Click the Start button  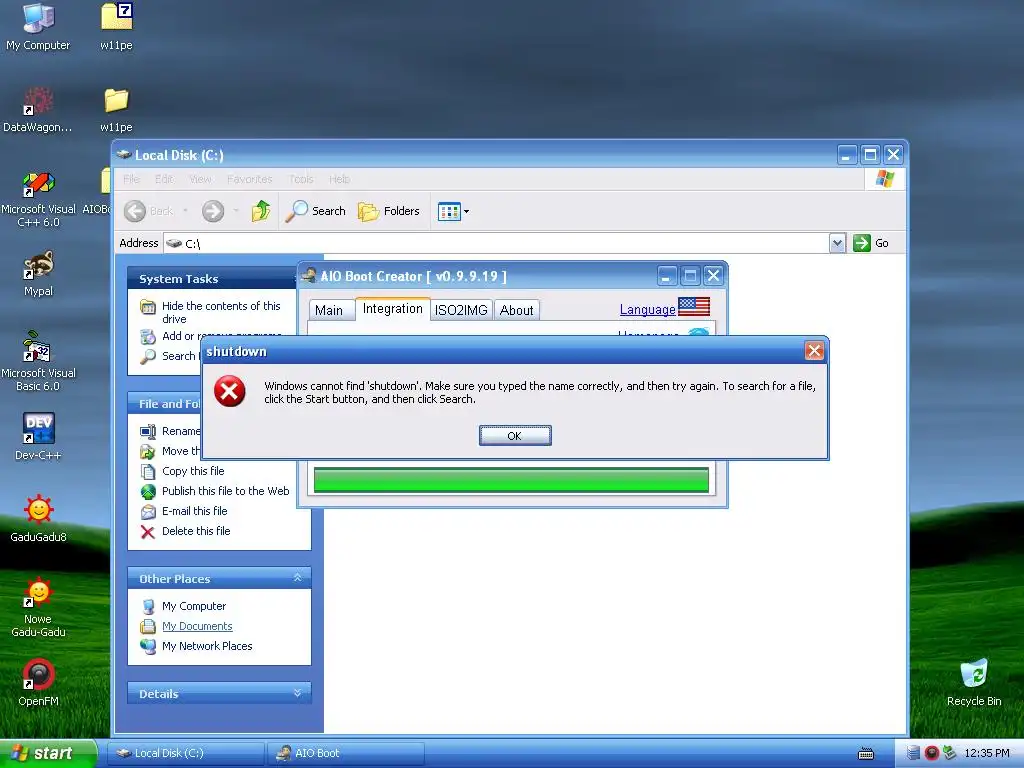point(48,753)
